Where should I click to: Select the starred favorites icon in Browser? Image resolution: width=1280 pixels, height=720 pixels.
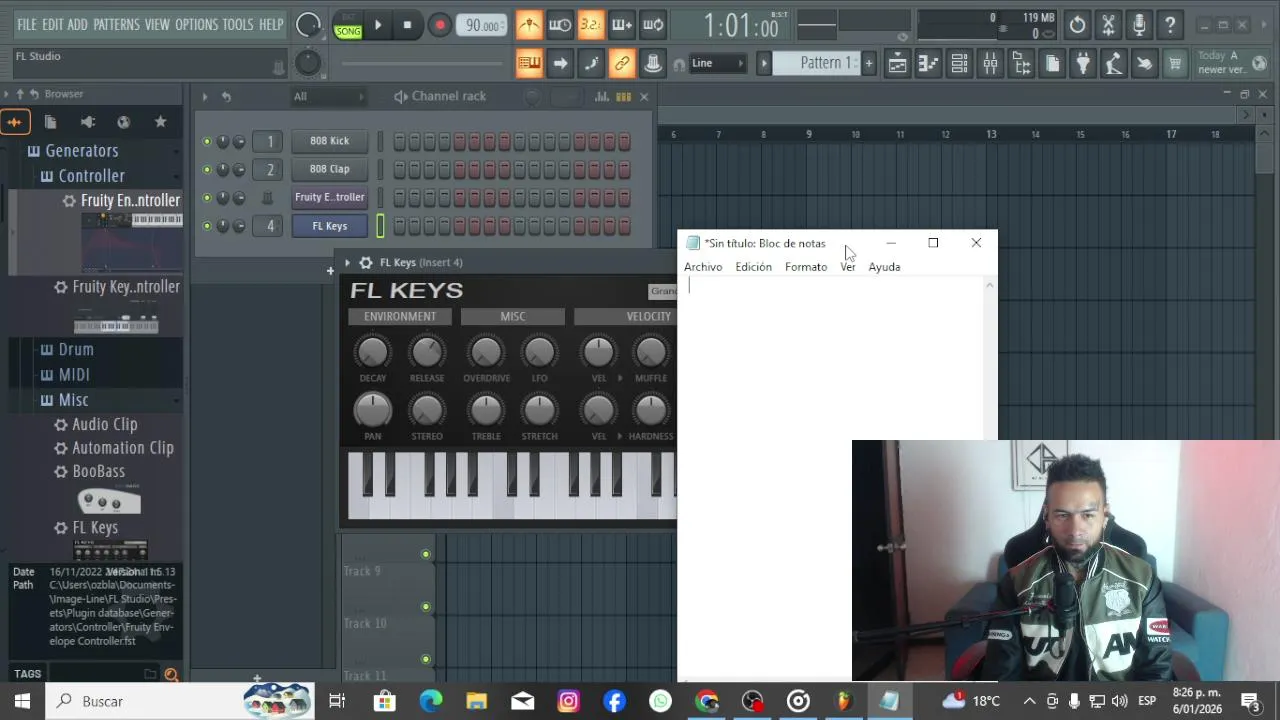[160, 122]
